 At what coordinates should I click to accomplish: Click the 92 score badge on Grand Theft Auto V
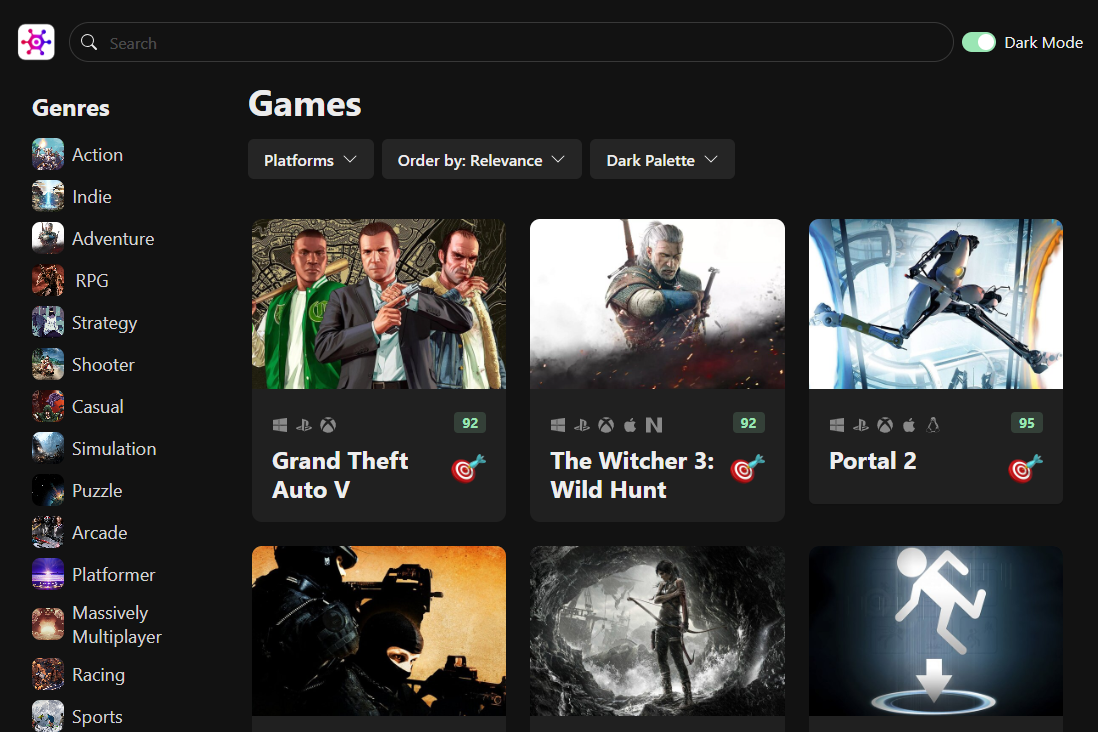(470, 423)
